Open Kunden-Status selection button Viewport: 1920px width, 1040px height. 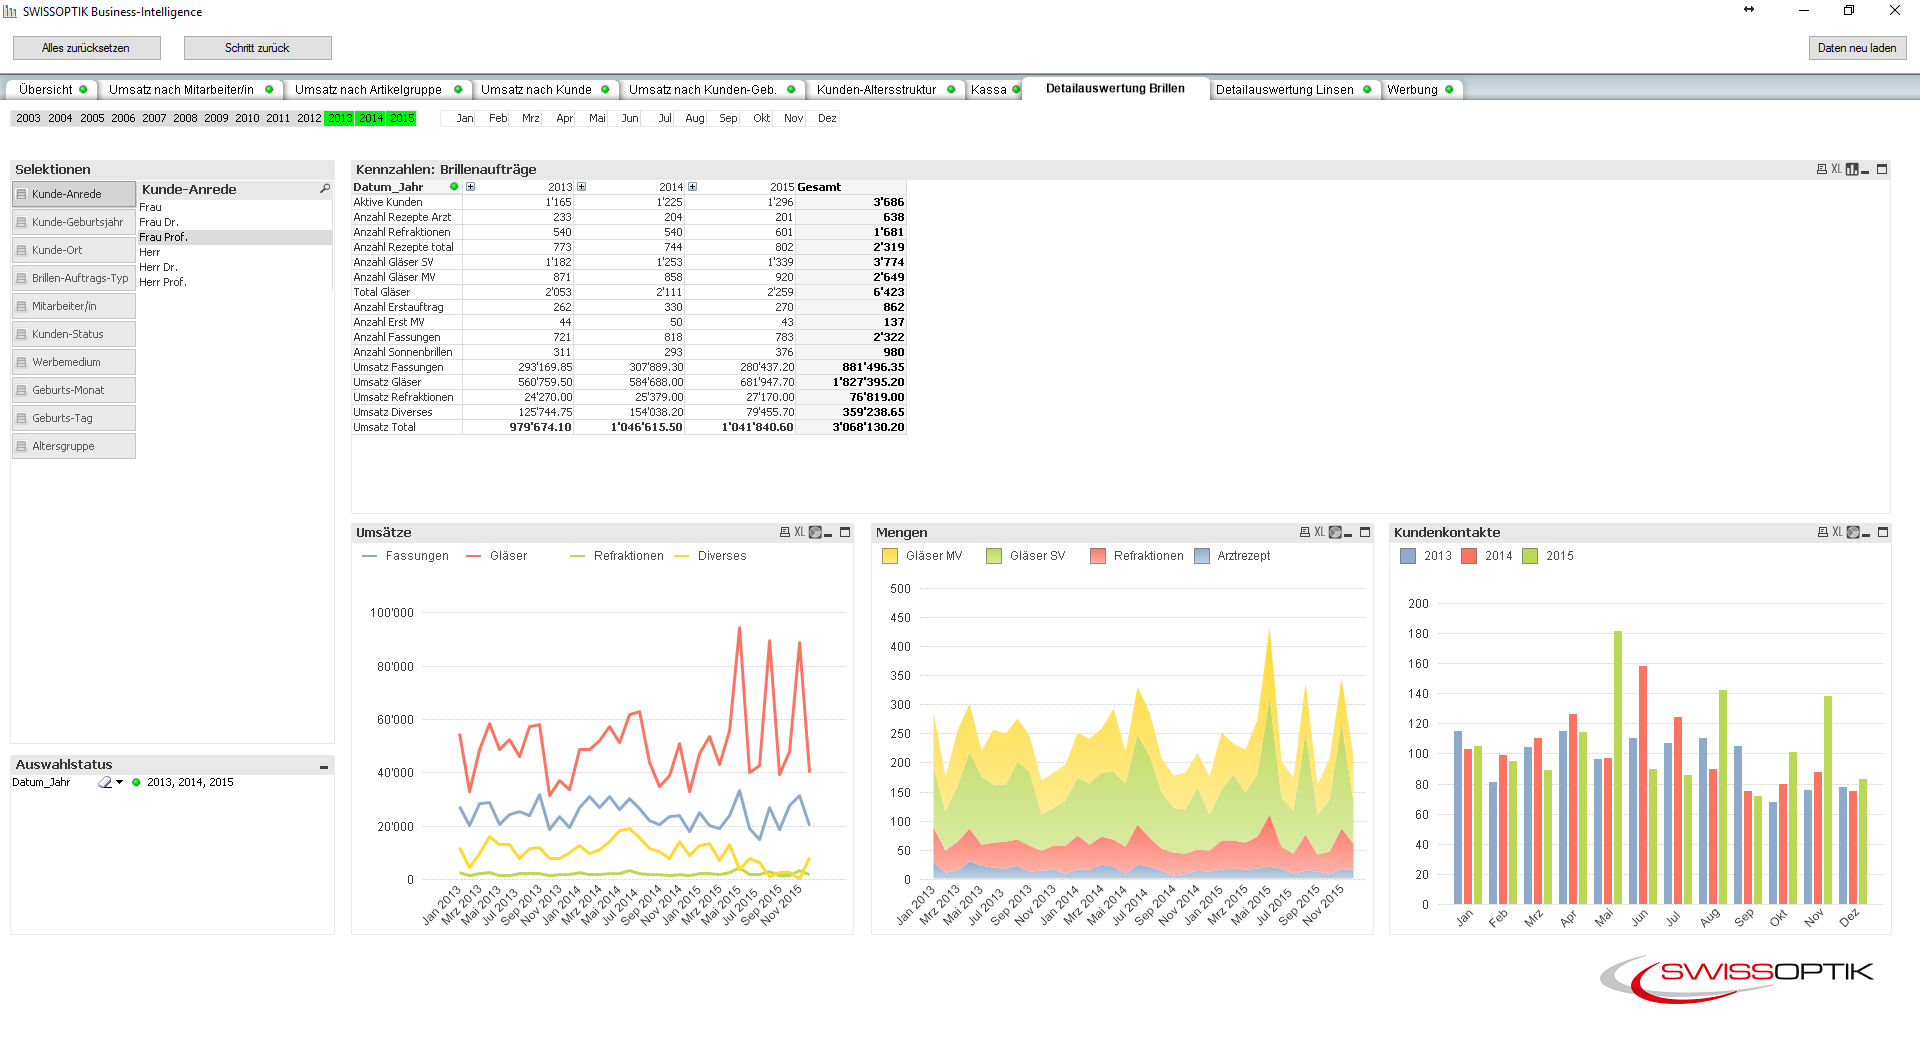point(74,334)
